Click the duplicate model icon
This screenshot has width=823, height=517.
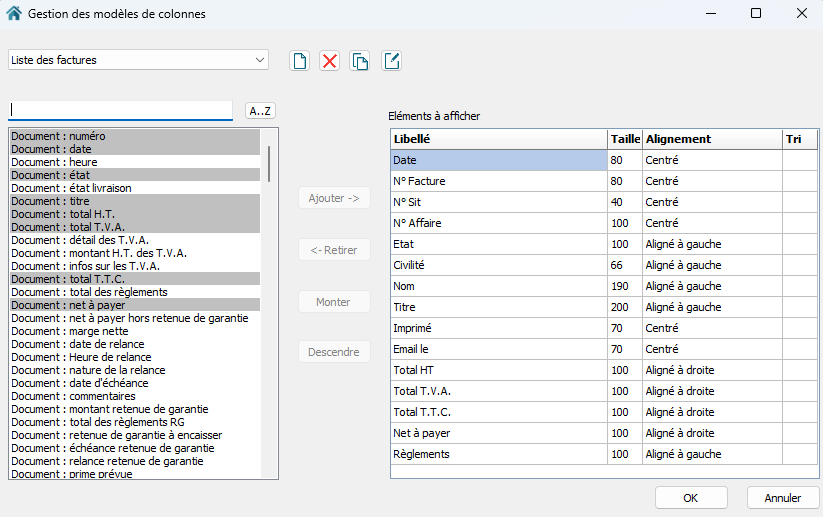(360, 61)
